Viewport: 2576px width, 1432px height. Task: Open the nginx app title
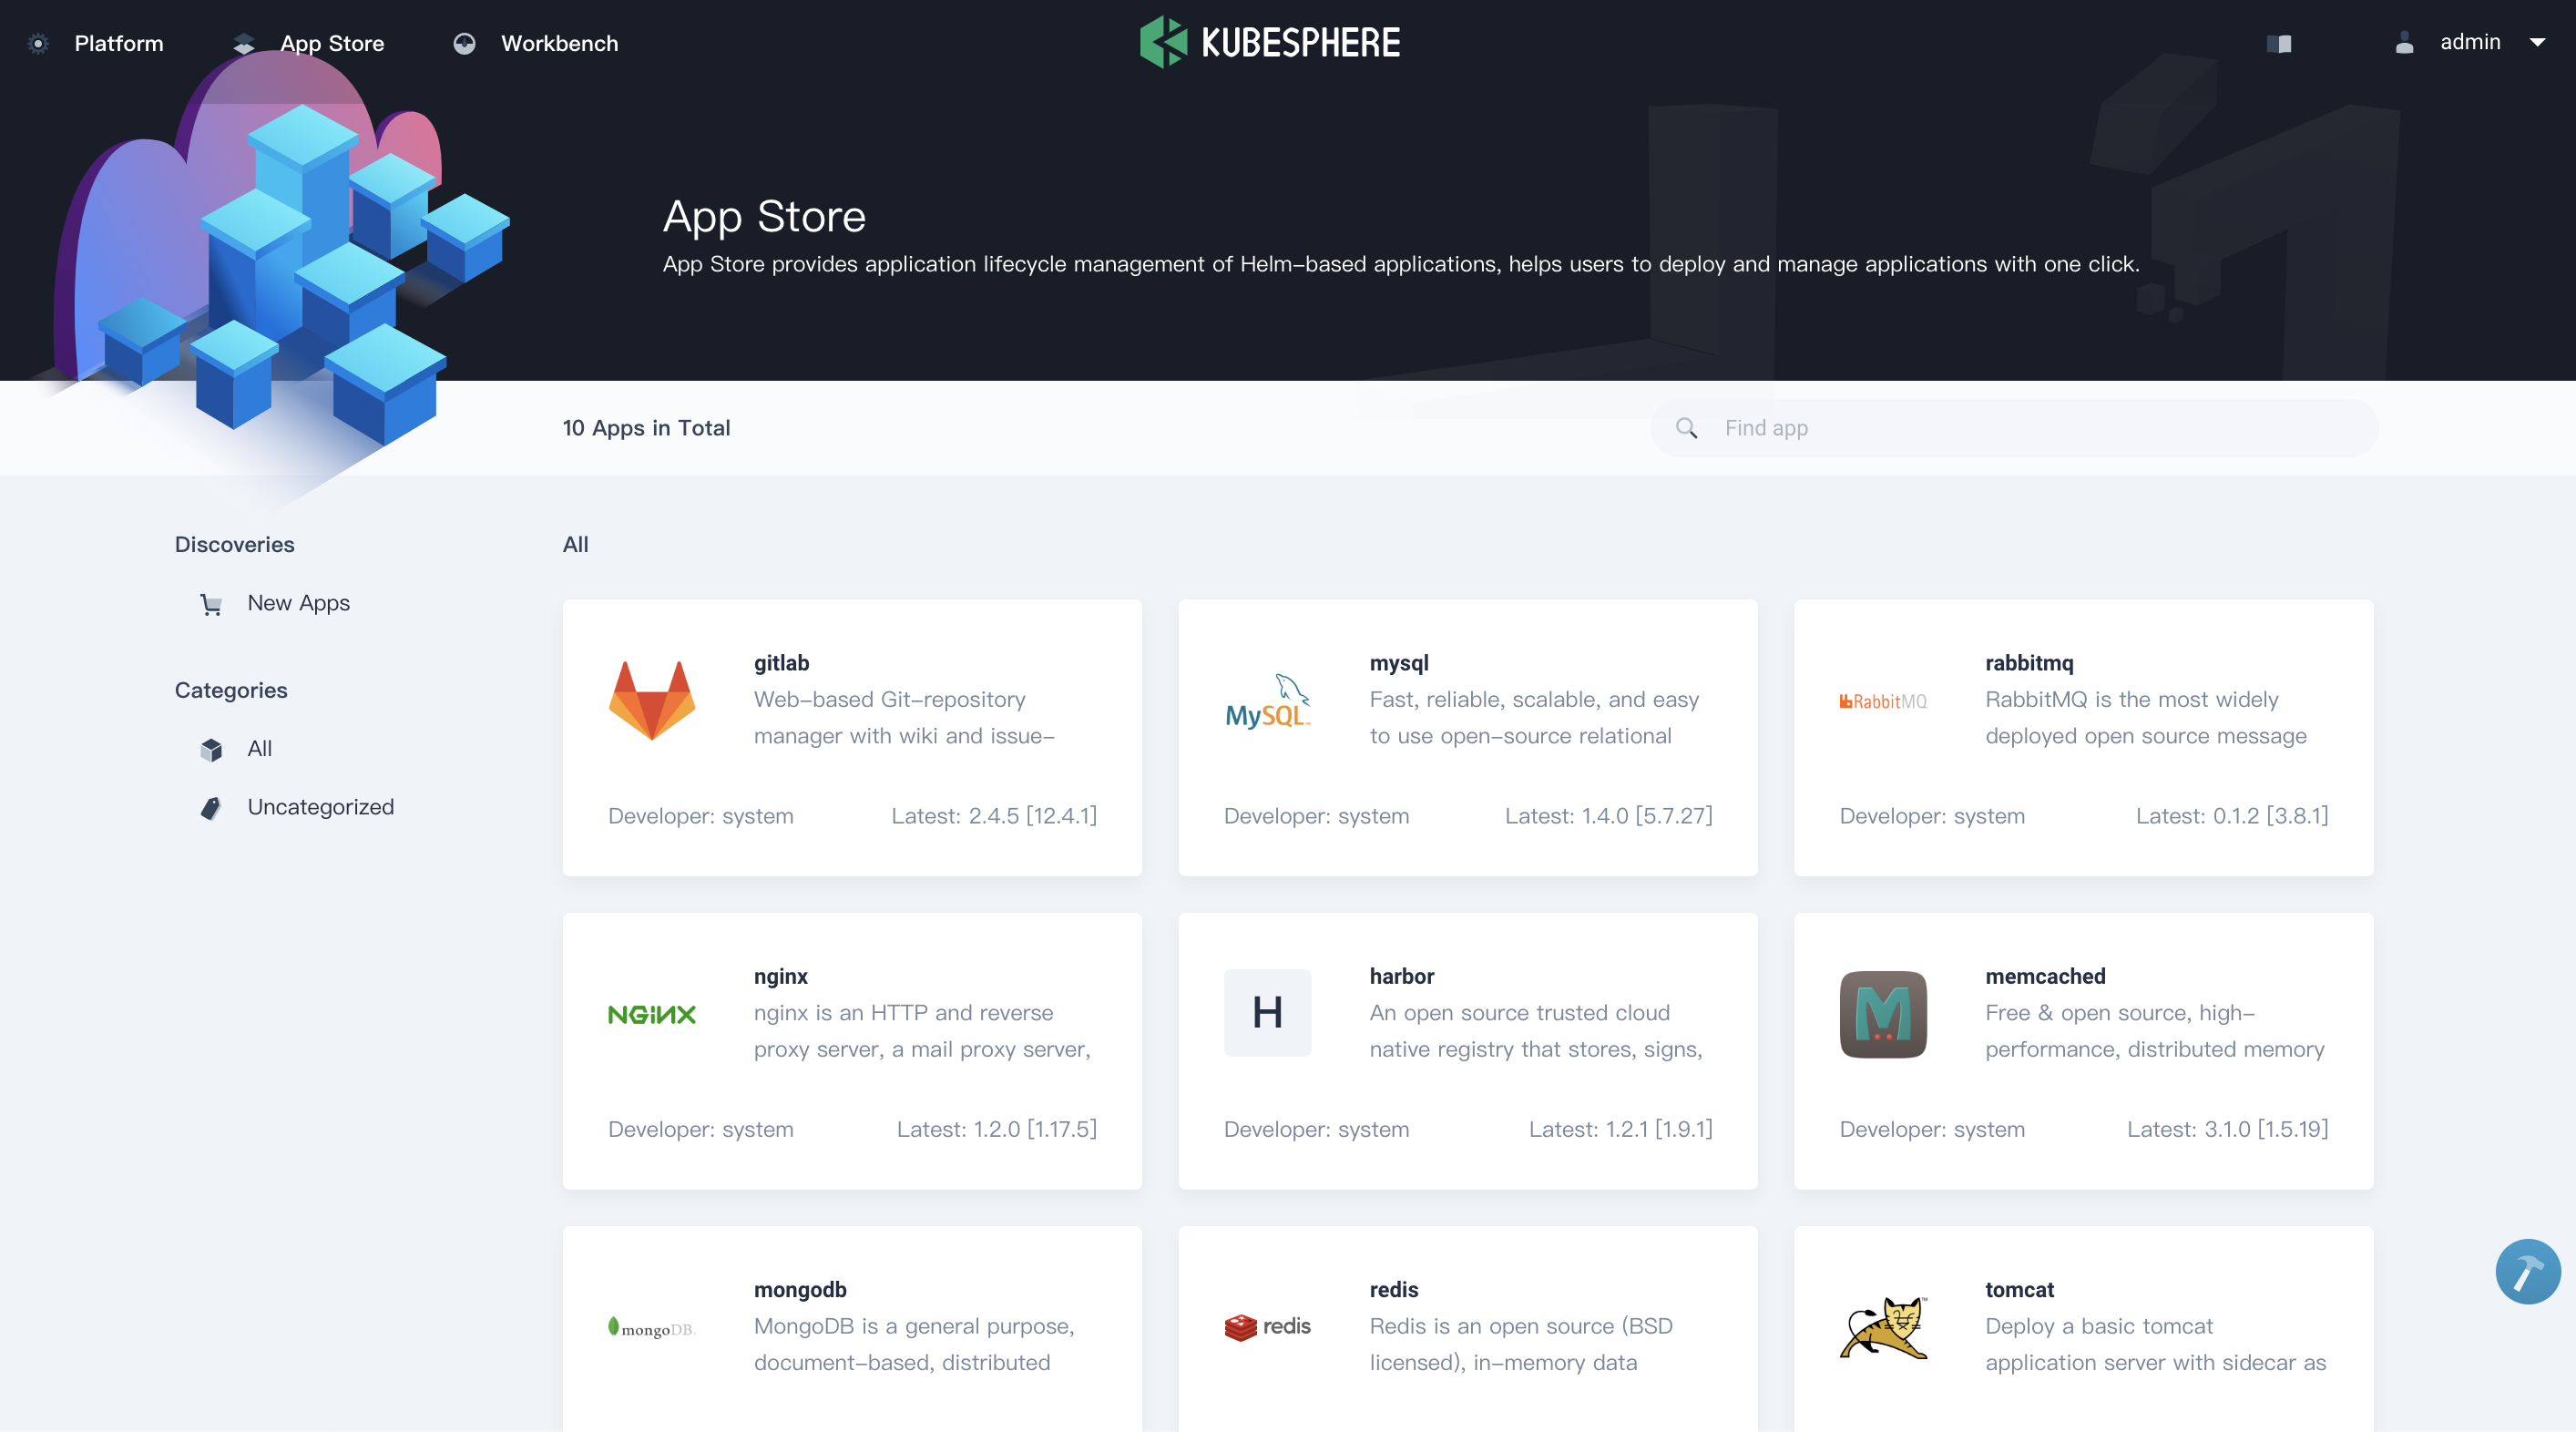(780, 976)
